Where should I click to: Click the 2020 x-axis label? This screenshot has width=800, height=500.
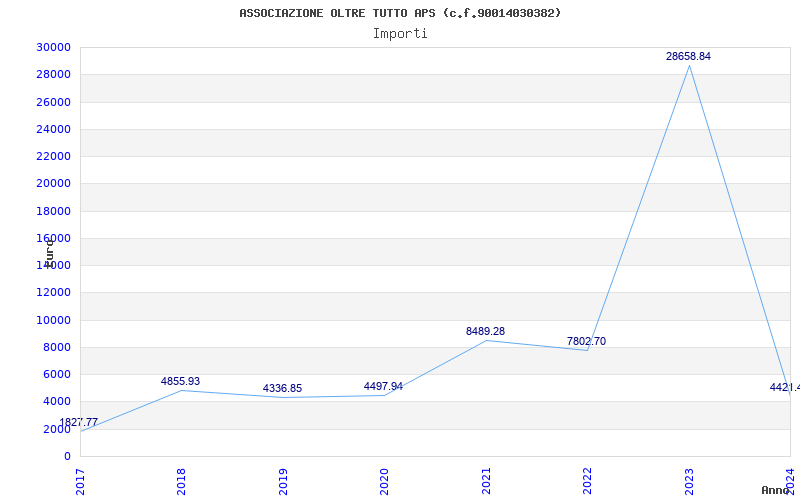pyautogui.click(x=384, y=481)
